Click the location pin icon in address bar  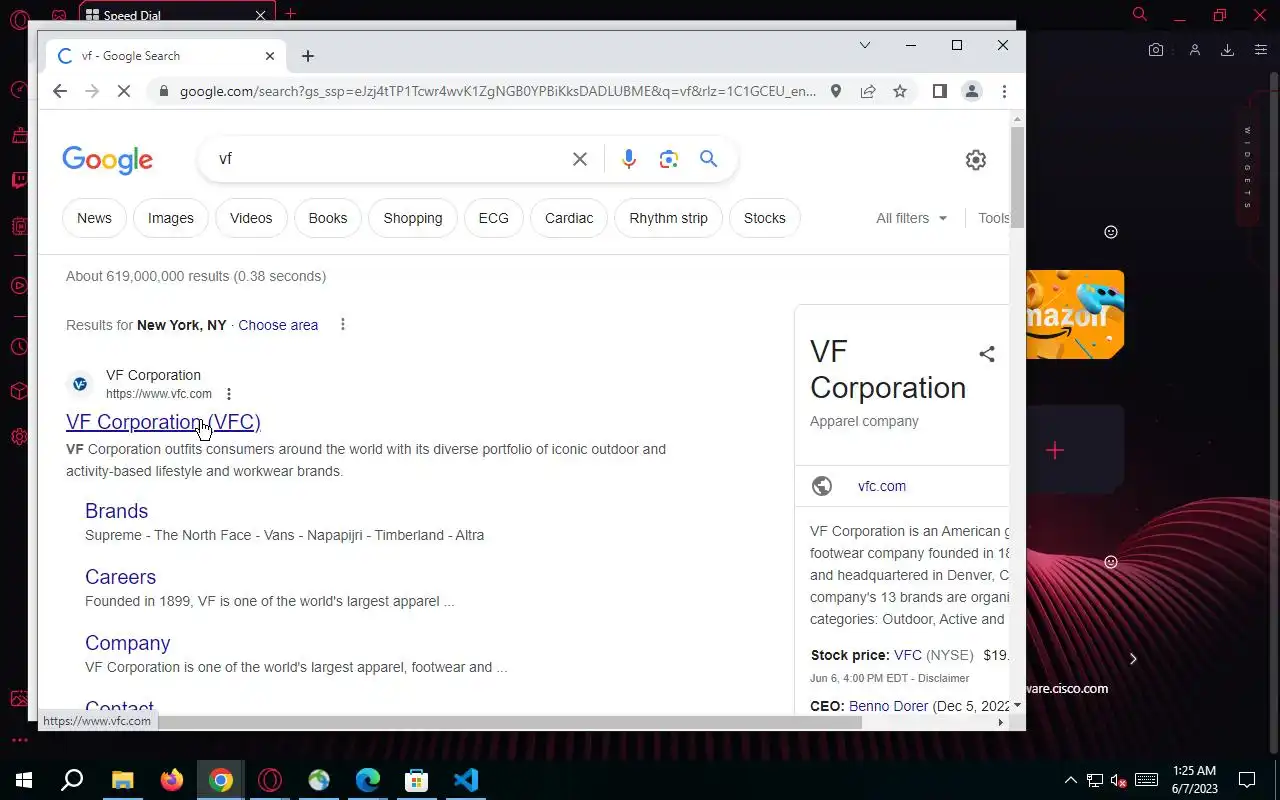pos(836,91)
